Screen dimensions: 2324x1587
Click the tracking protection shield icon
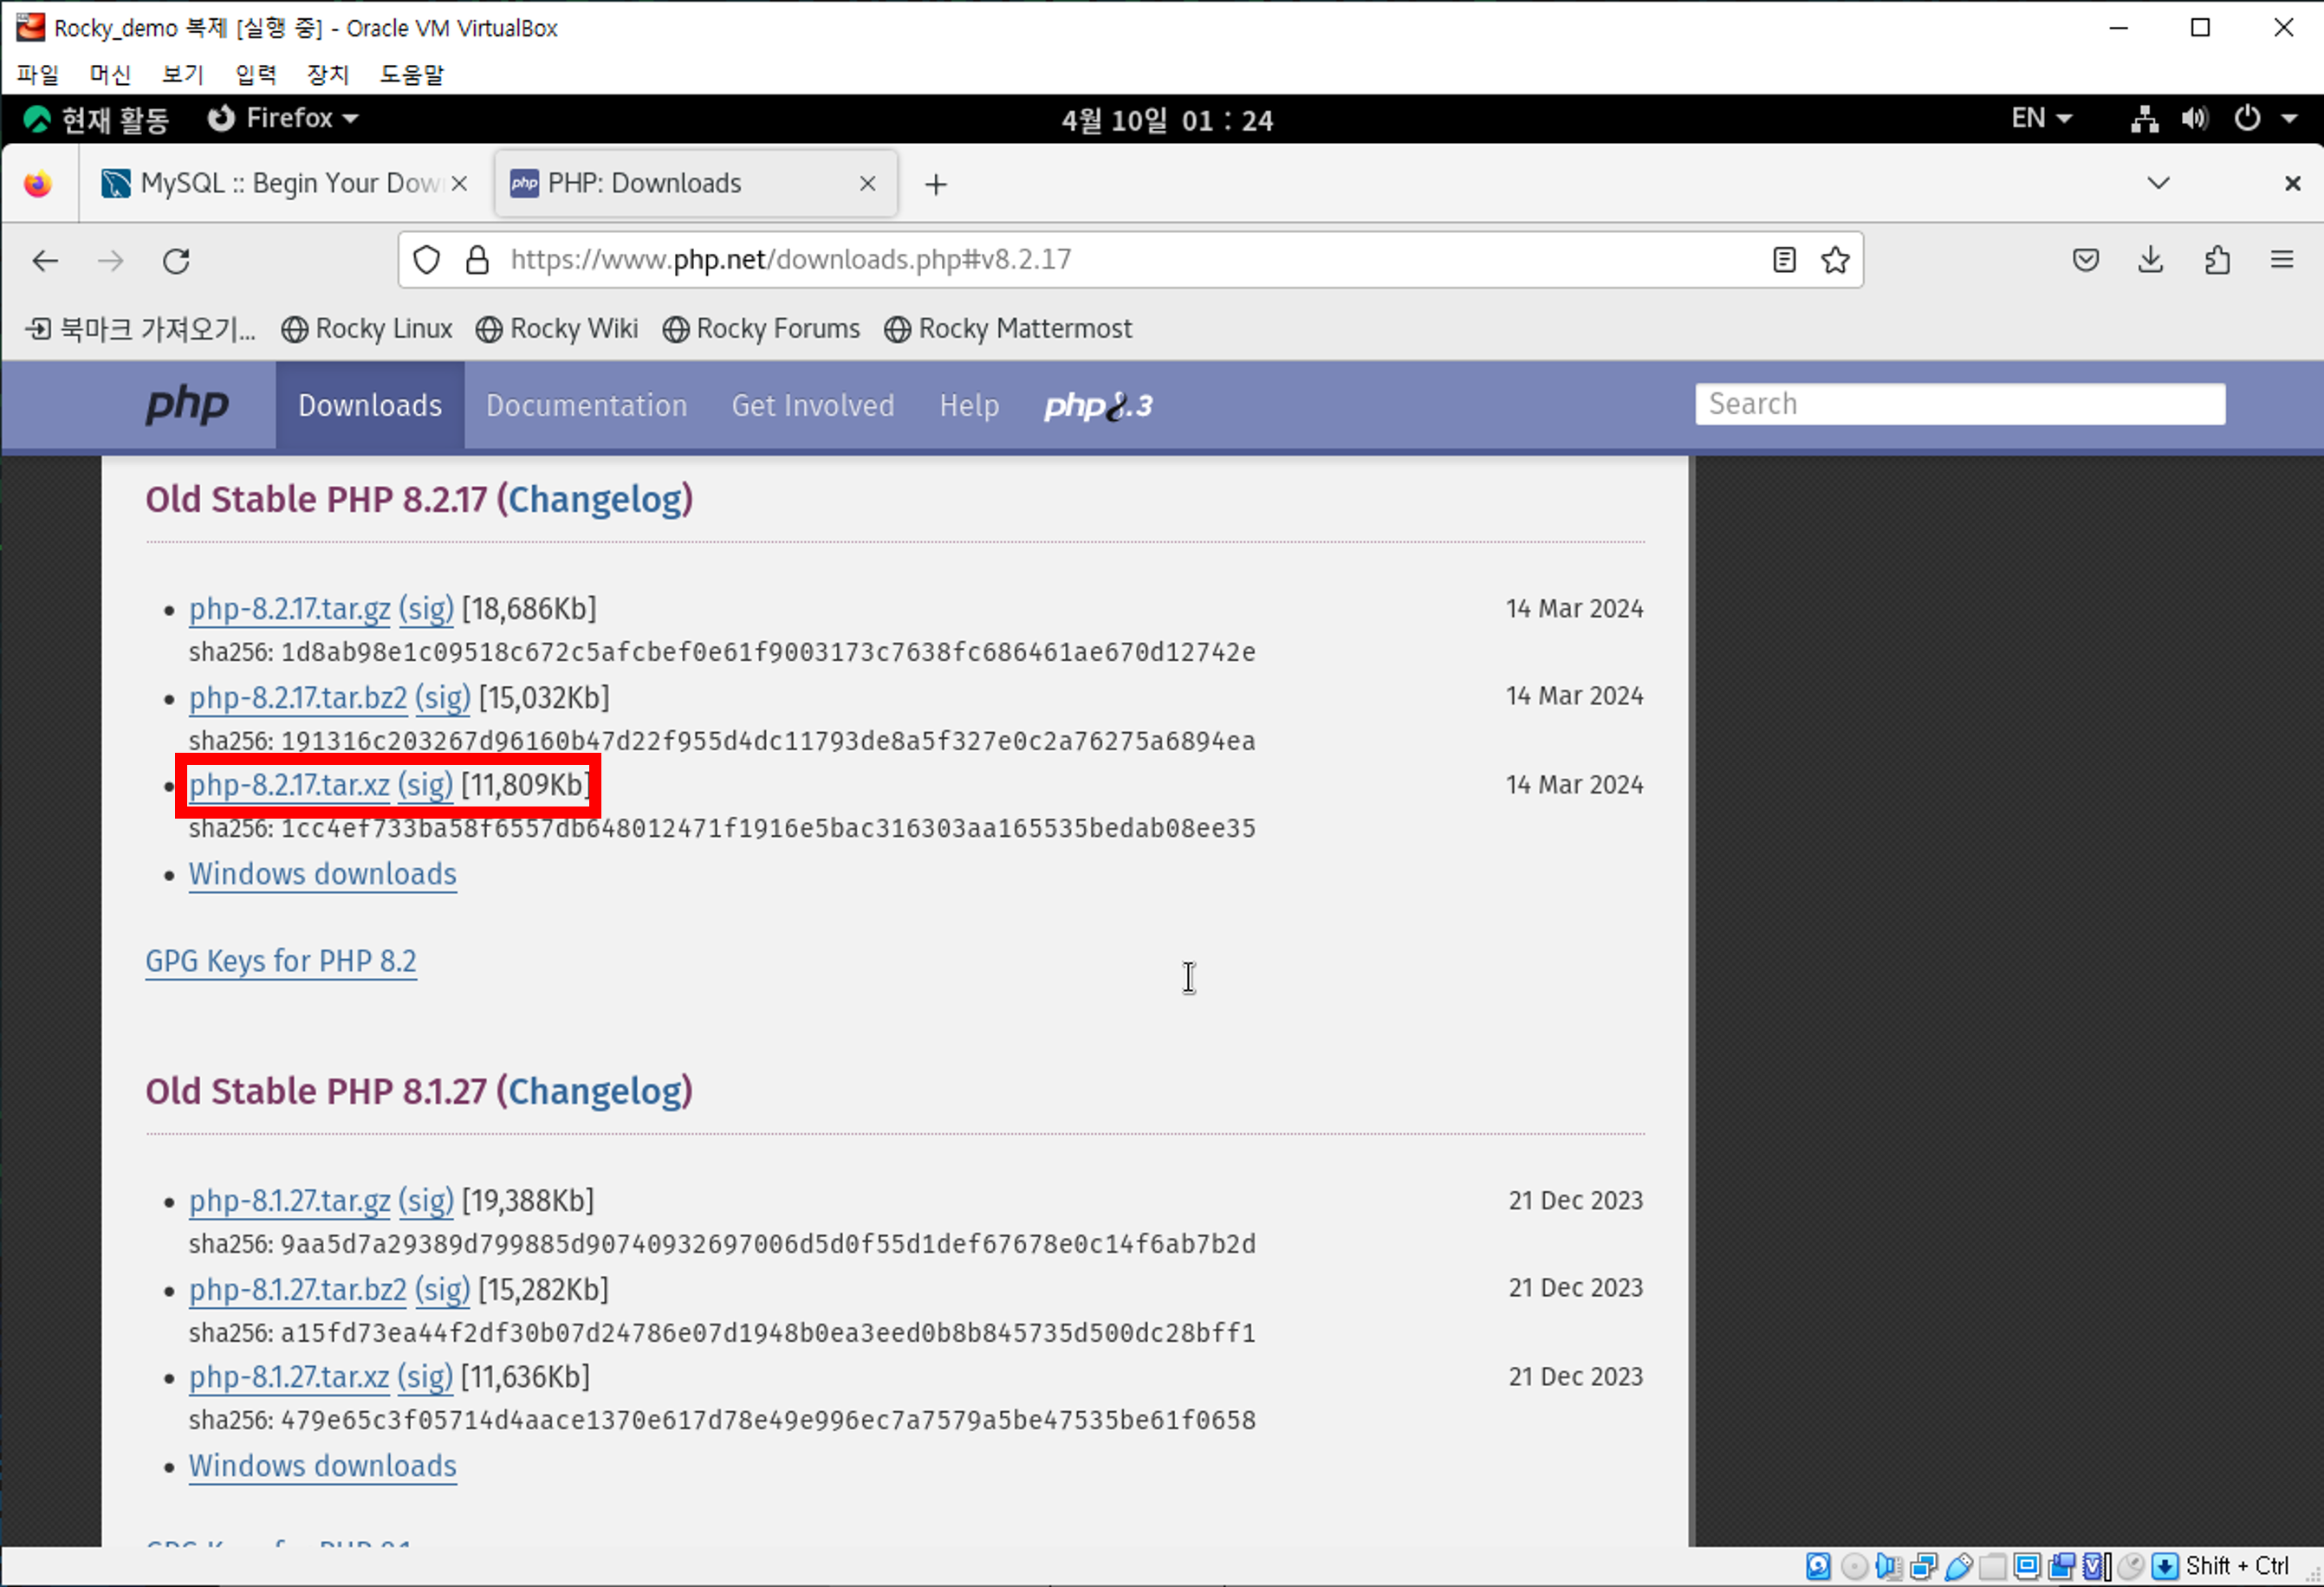[427, 260]
